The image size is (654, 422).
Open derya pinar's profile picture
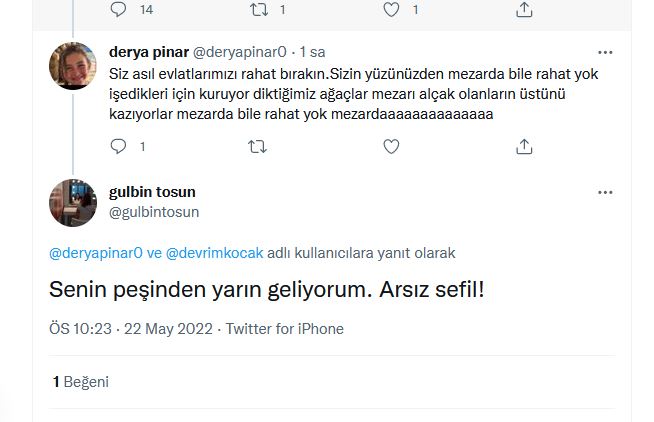click(x=73, y=65)
